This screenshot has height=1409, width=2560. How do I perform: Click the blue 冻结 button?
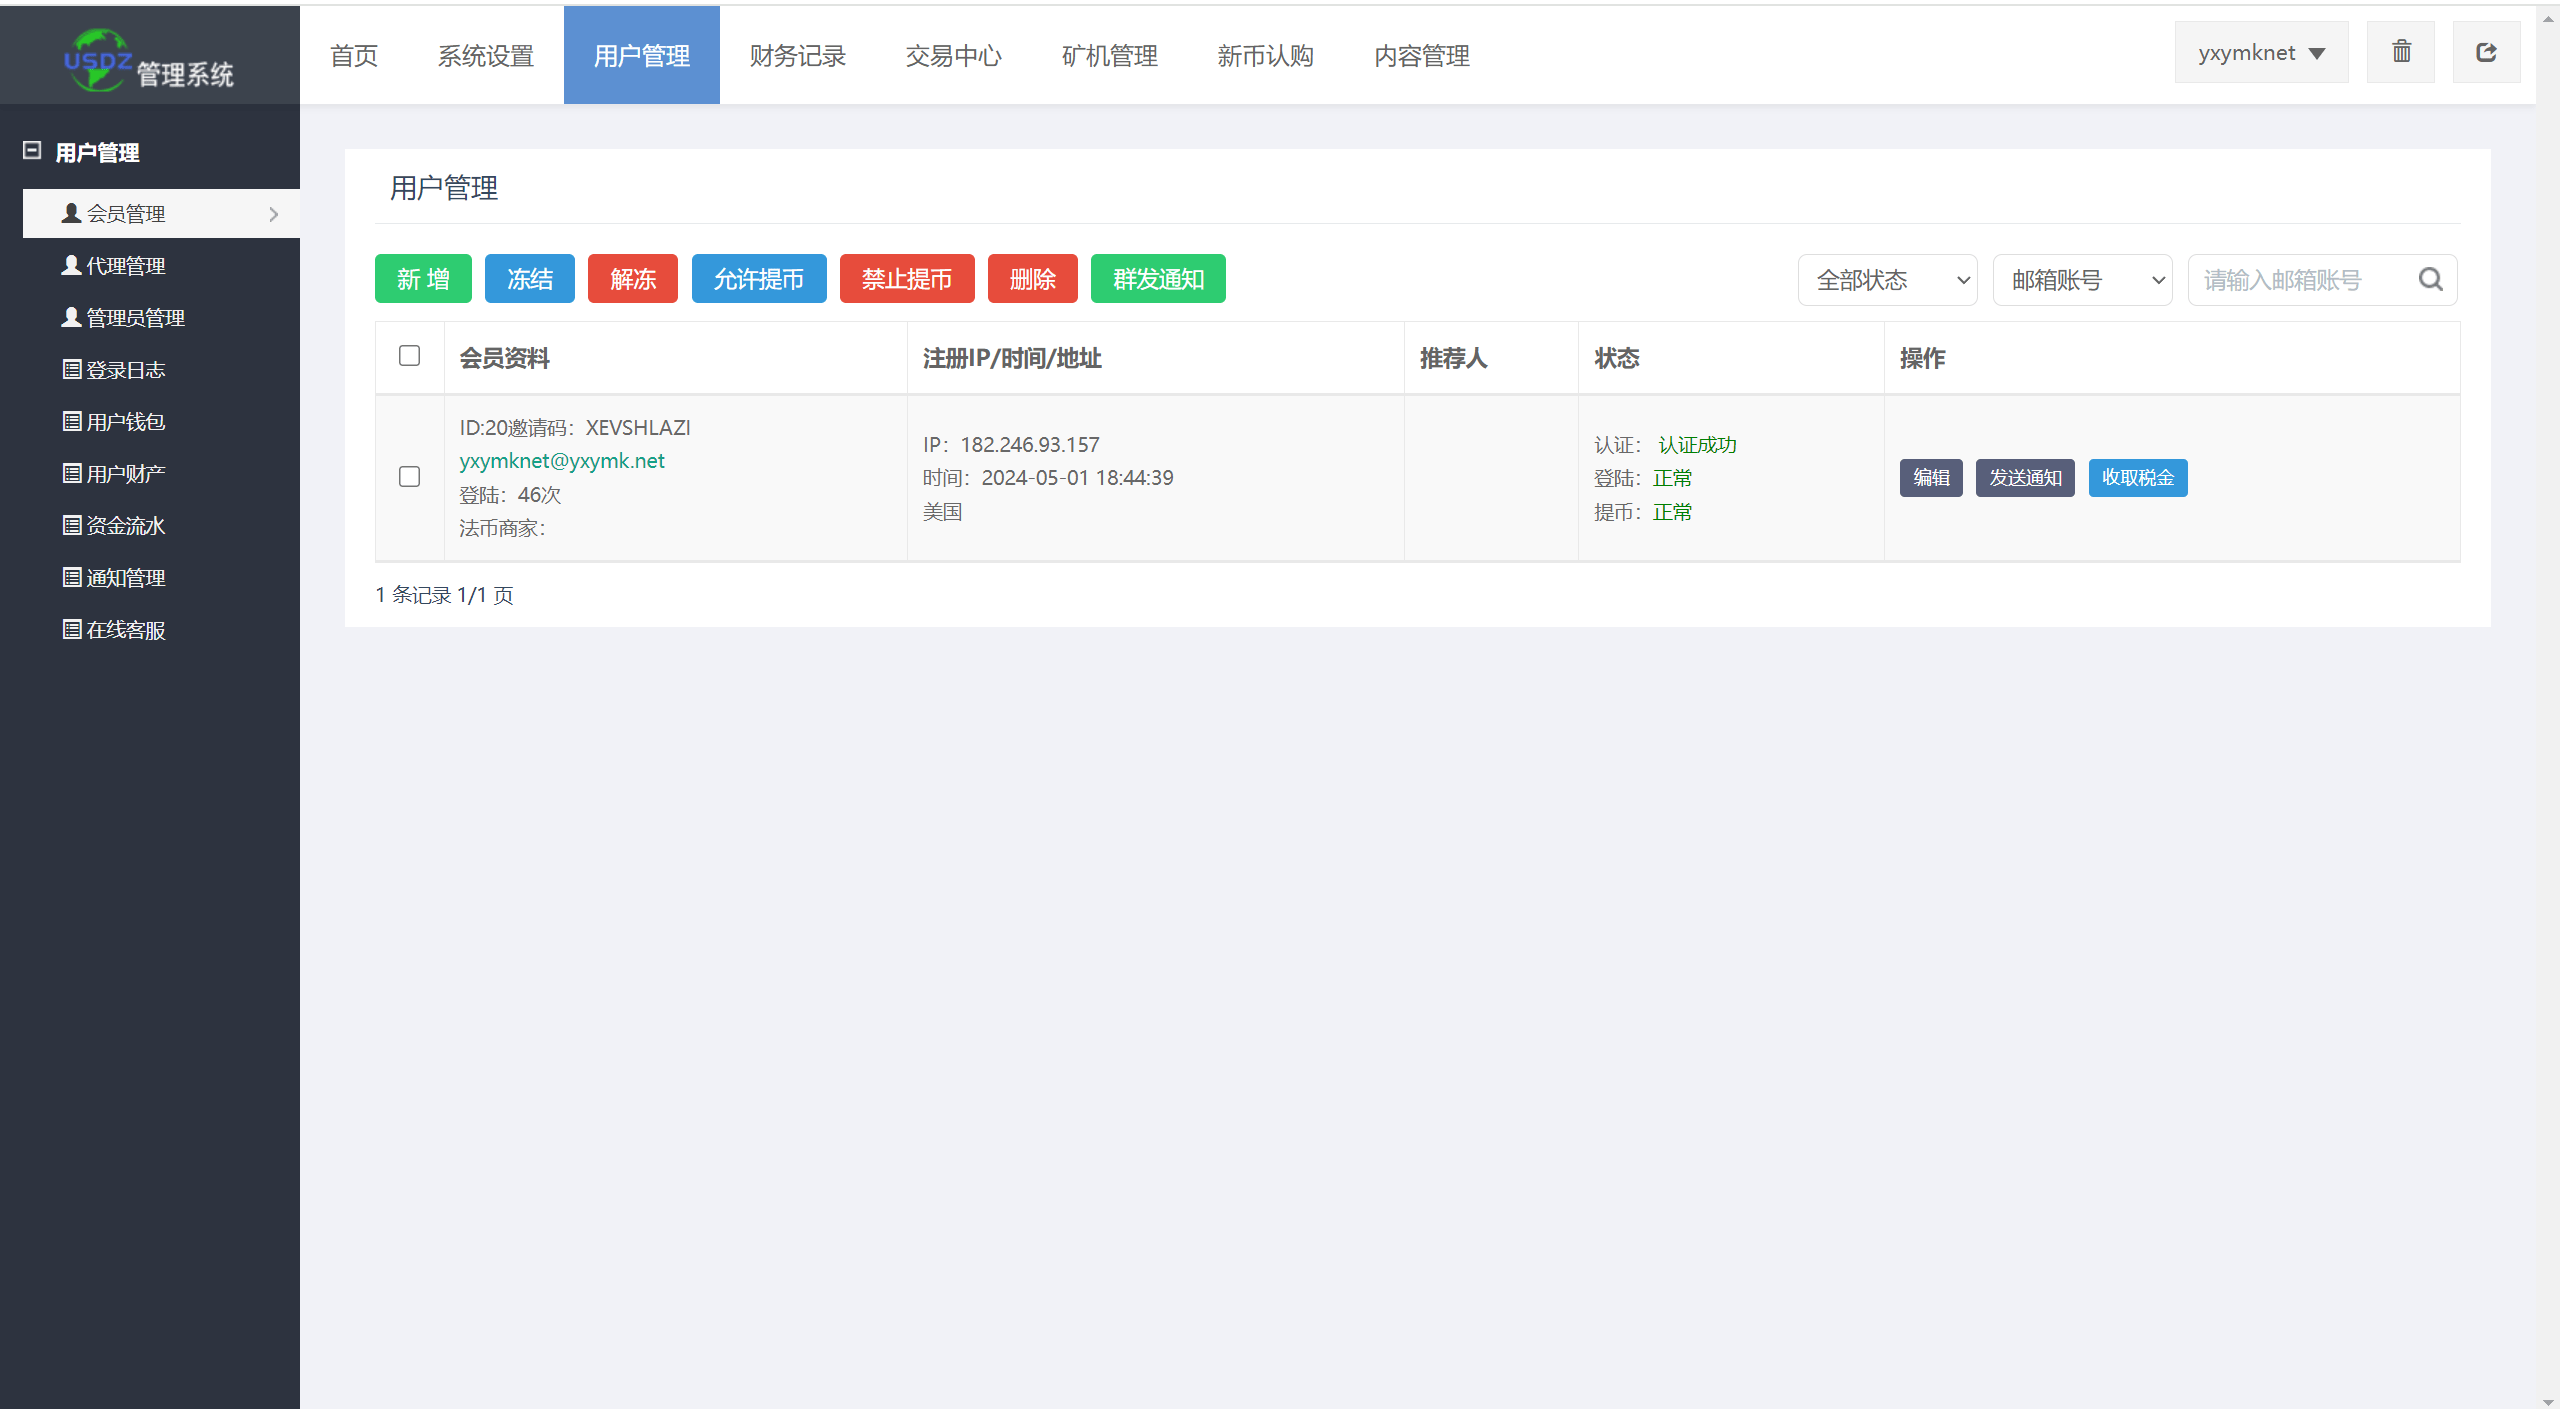click(x=530, y=279)
